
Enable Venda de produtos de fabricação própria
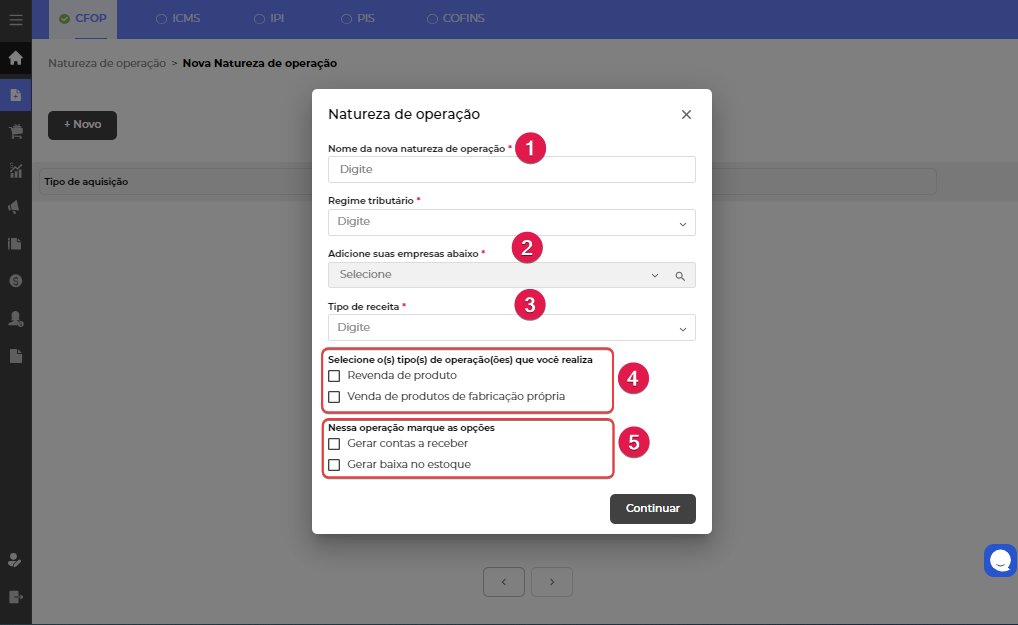334,397
